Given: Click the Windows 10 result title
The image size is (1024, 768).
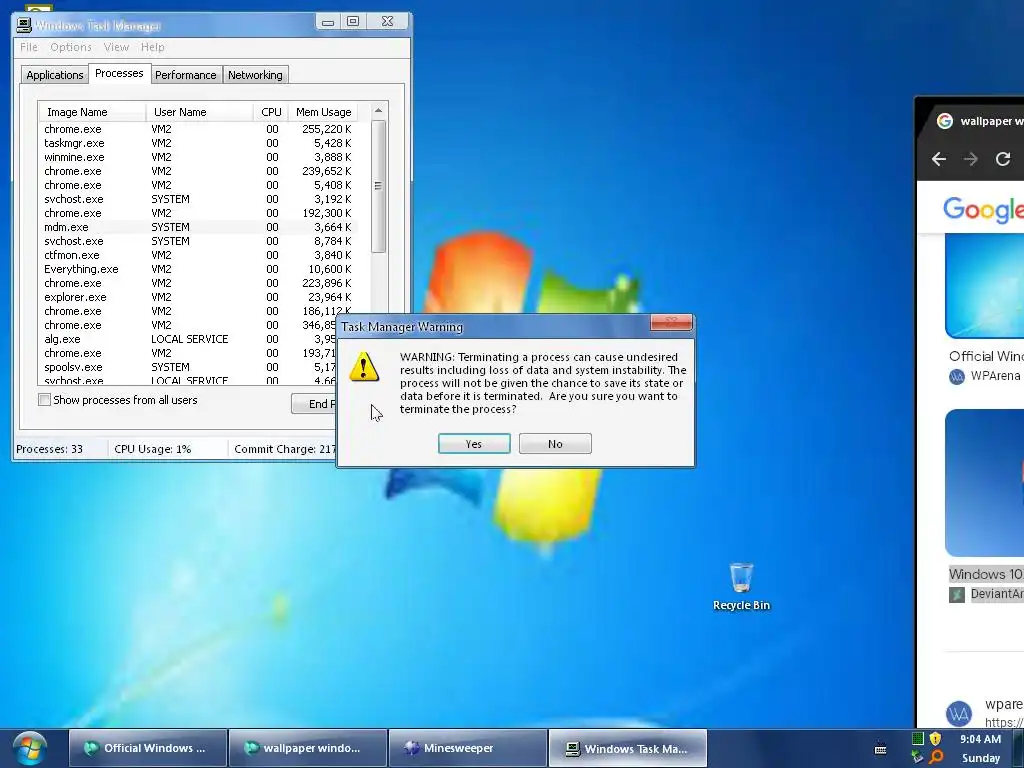Looking at the screenshot, I should [986, 574].
